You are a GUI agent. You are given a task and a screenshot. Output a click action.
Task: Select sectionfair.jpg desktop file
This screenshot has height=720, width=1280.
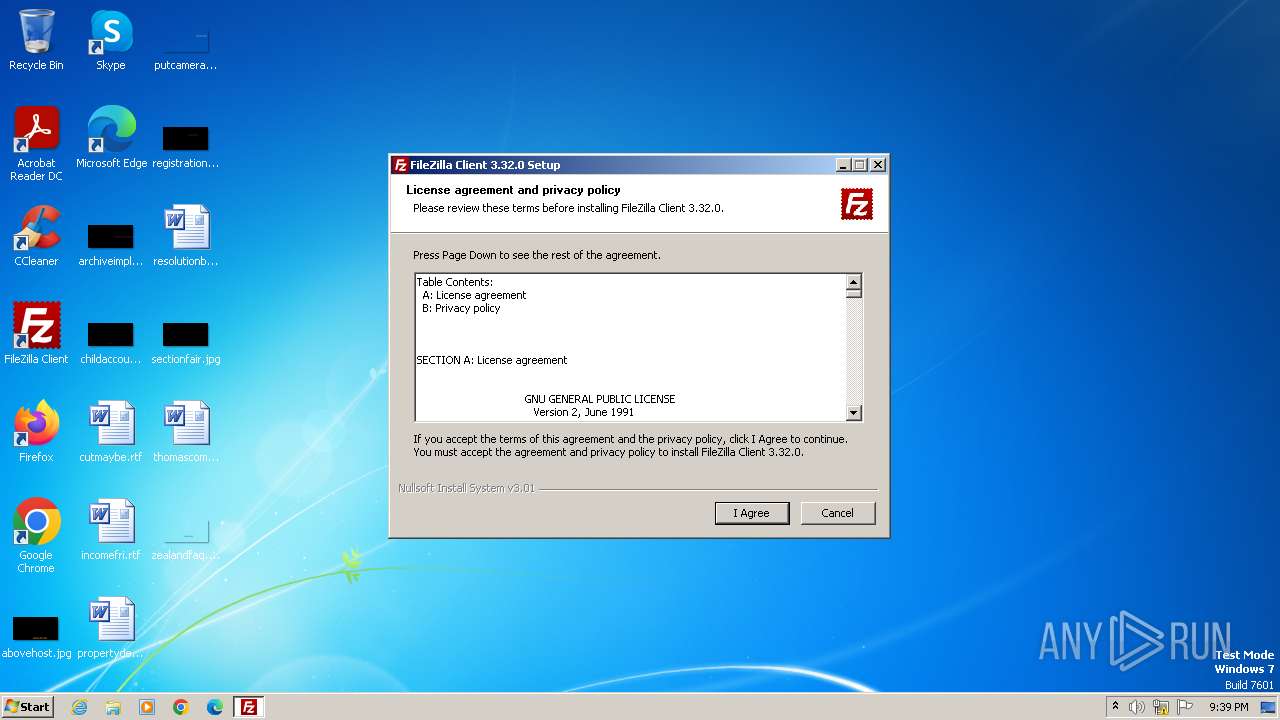[x=186, y=340]
